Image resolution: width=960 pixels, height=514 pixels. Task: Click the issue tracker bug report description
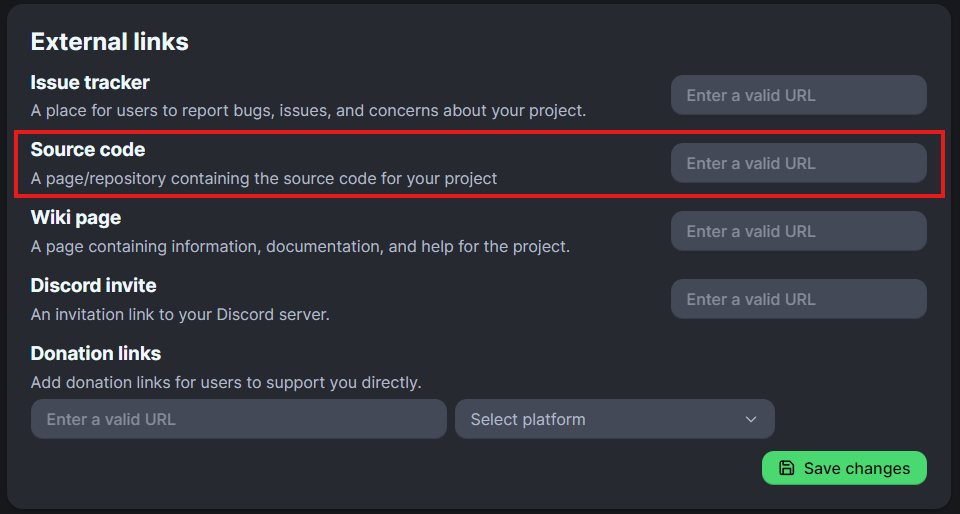[308, 110]
